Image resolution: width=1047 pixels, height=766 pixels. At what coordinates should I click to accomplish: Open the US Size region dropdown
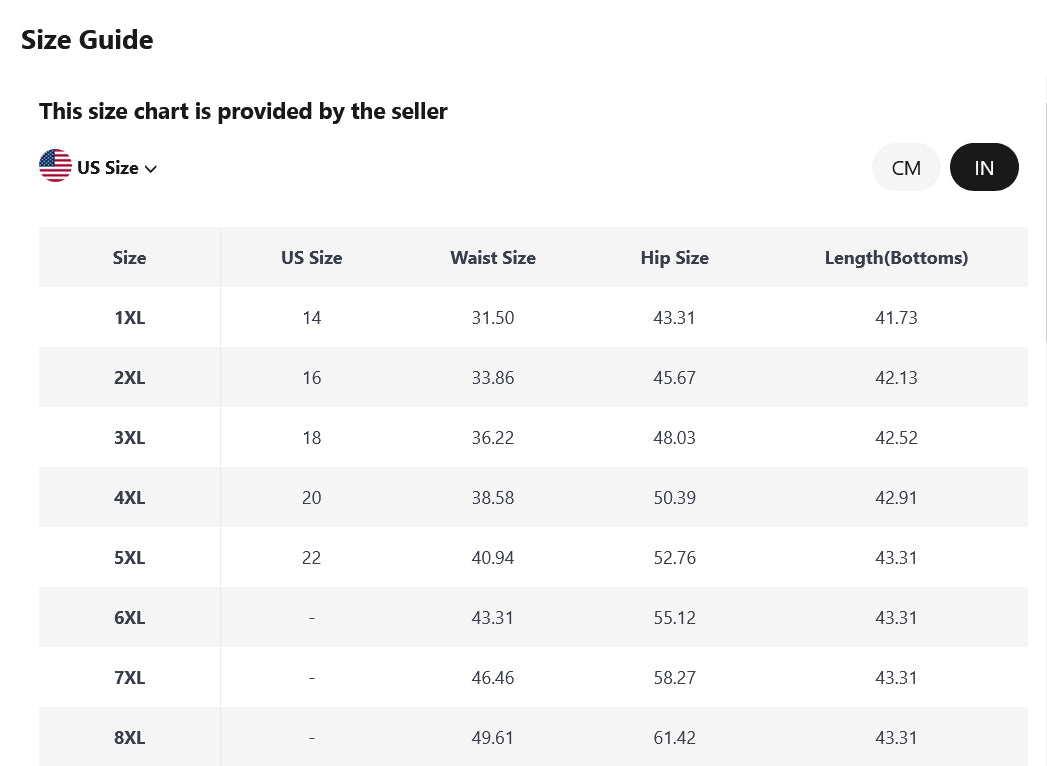(x=98, y=166)
